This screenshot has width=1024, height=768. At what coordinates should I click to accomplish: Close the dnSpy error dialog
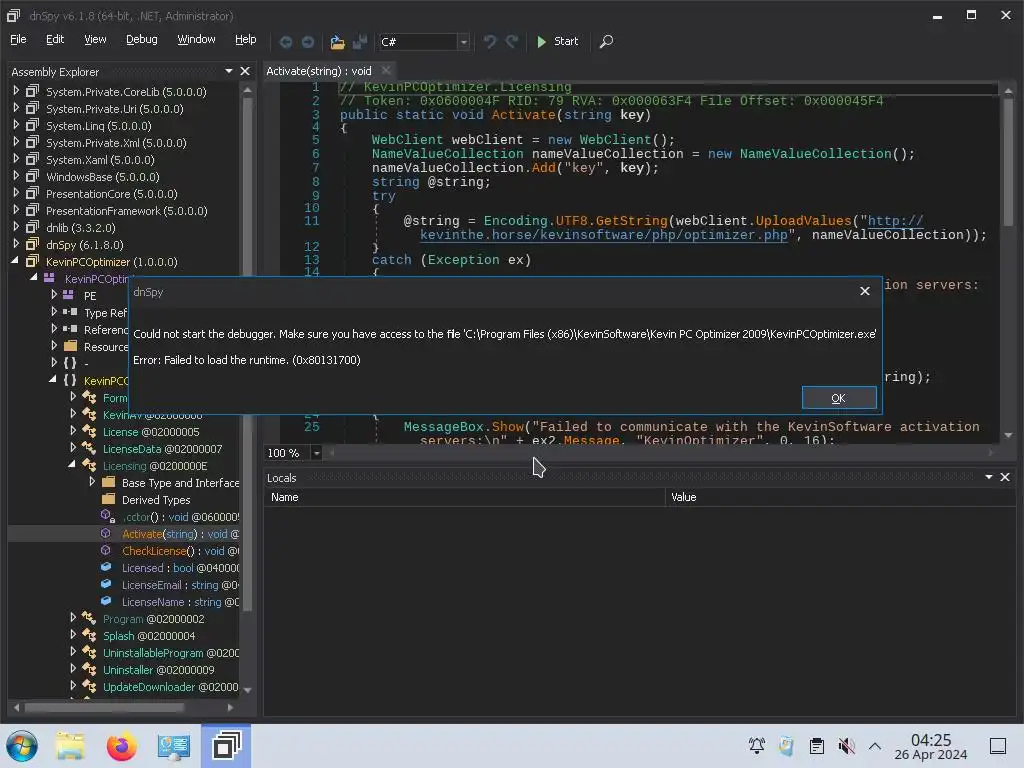click(865, 291)
